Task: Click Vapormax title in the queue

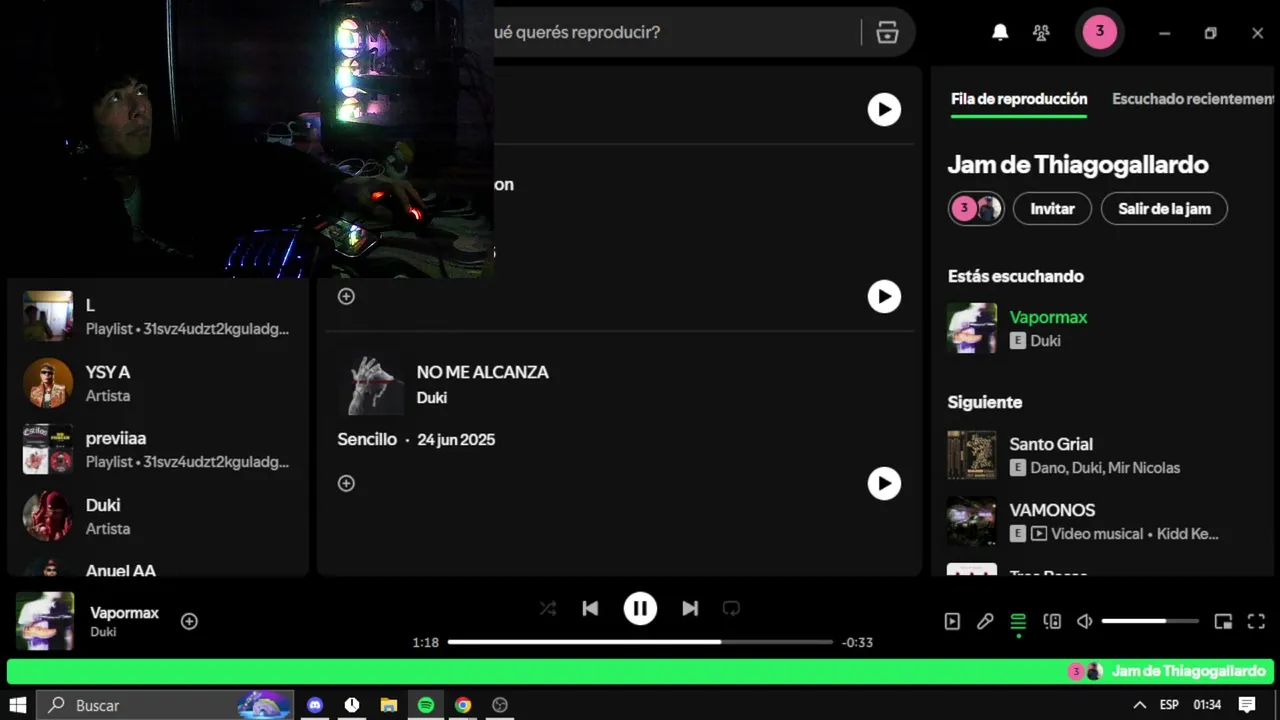Action: click(x=1048, y=317)
